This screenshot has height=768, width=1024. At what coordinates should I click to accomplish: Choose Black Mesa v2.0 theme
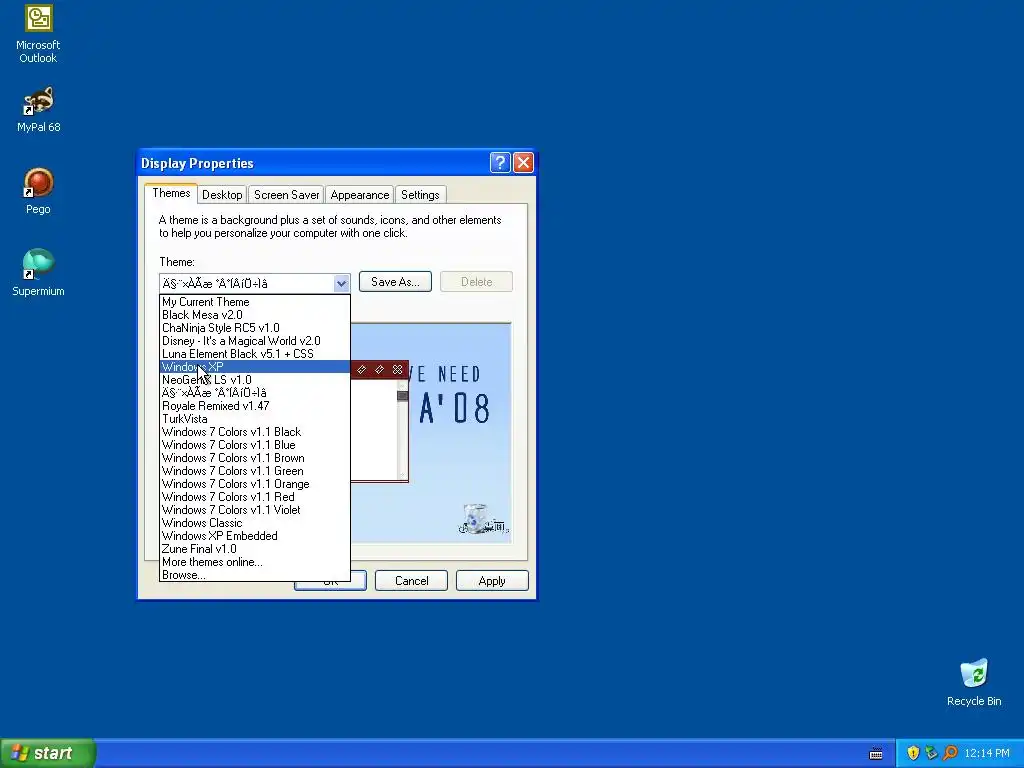tap(255, 315)
